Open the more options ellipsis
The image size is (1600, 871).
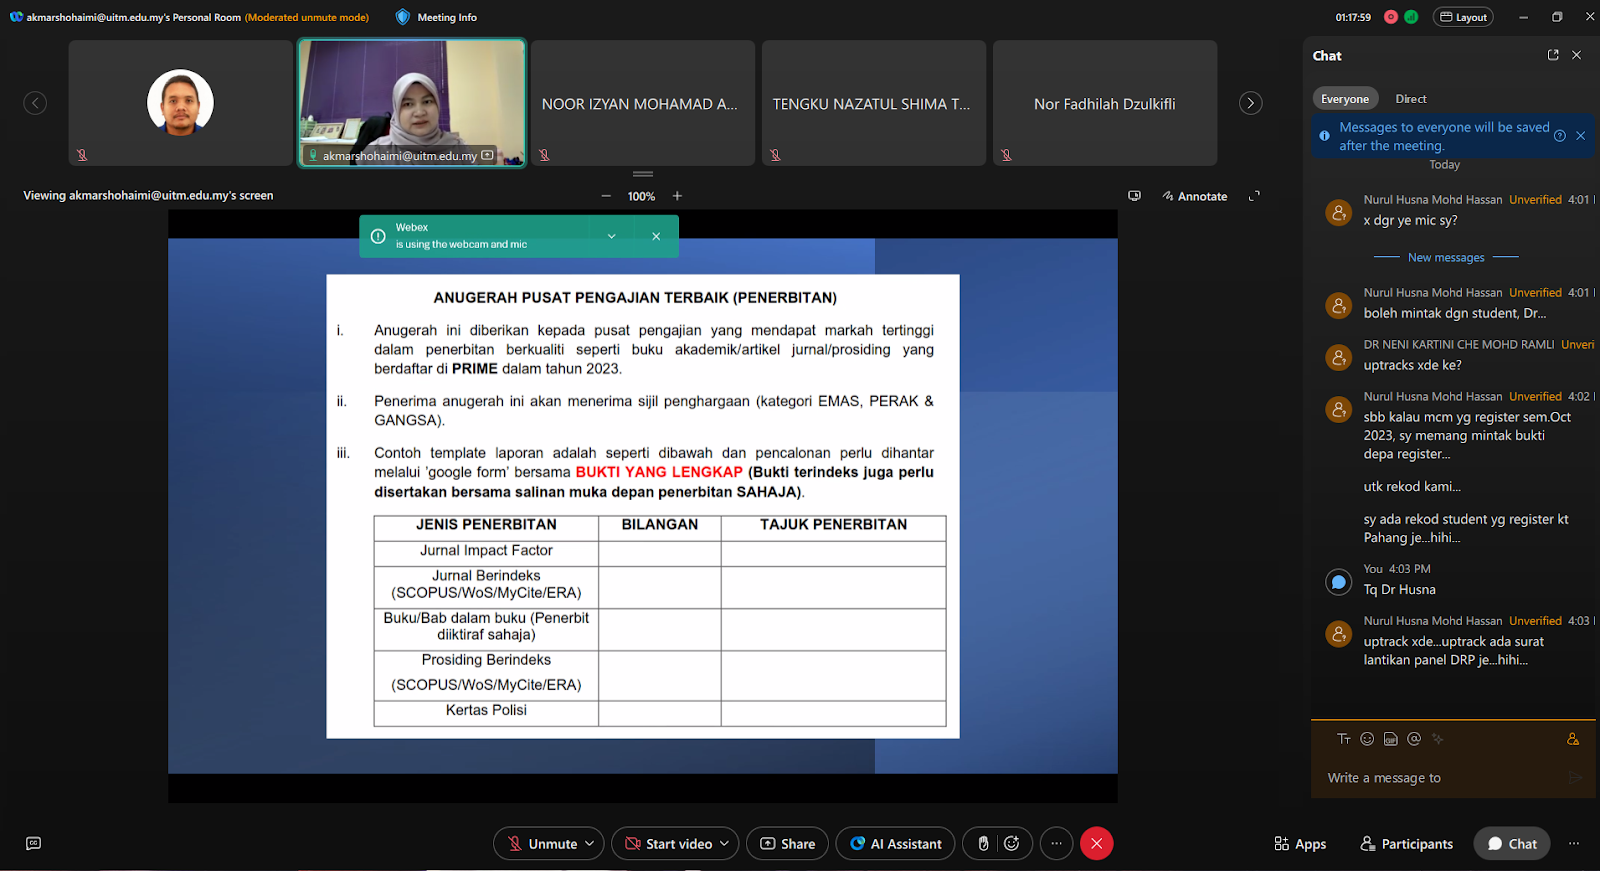tap(1056, 843)
